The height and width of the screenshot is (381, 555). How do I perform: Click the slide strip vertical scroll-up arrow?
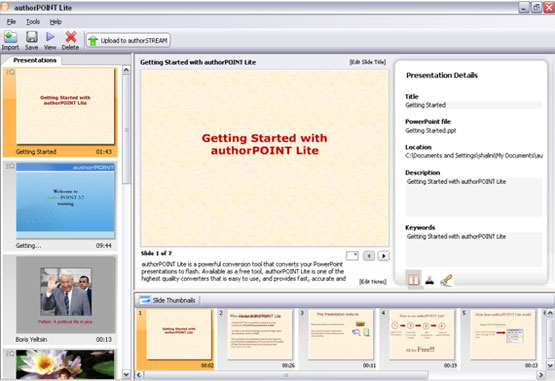tap(550, 313)
